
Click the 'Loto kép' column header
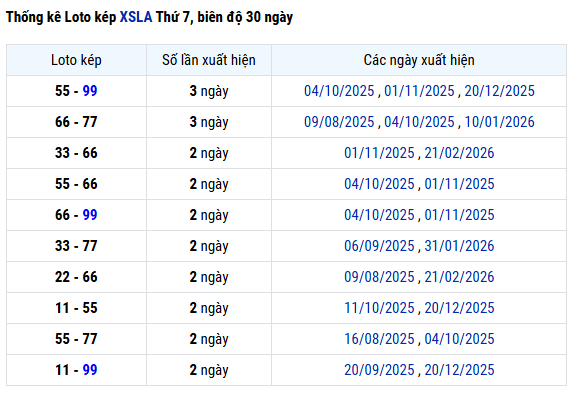pyautogui.click(x=76, y=60)
